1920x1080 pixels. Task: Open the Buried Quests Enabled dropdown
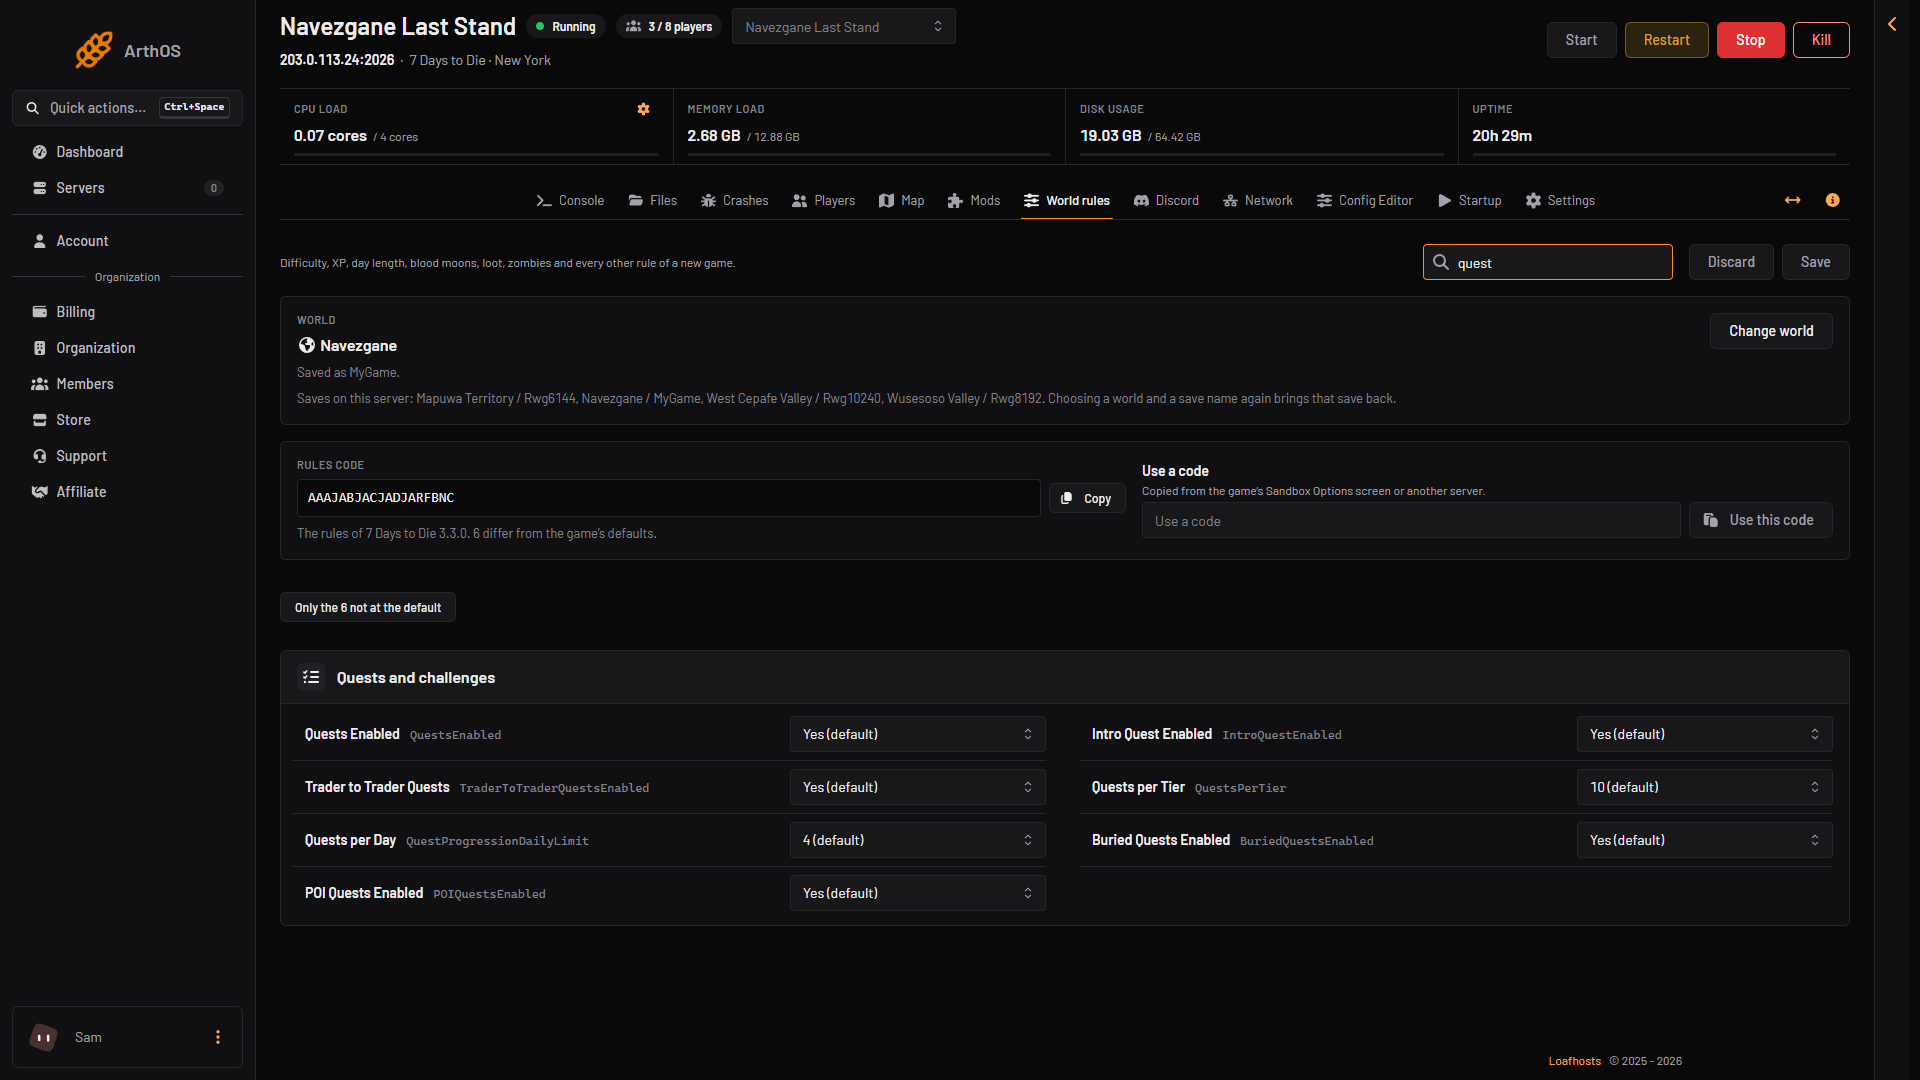pos(1705,840)
